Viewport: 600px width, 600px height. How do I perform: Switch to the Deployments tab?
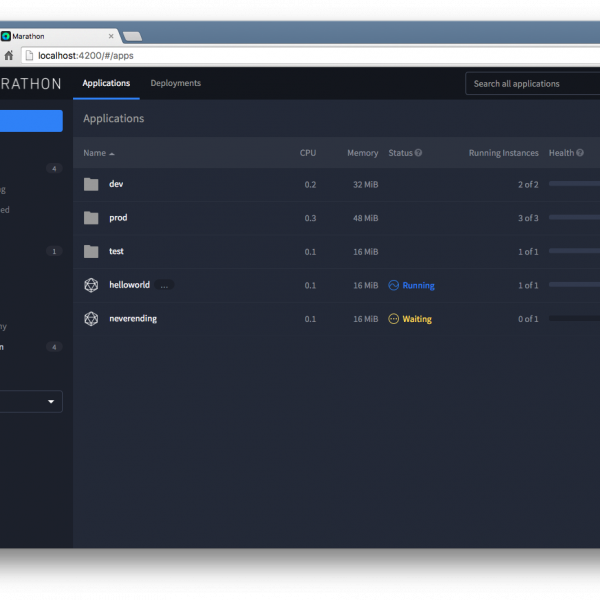175,83
